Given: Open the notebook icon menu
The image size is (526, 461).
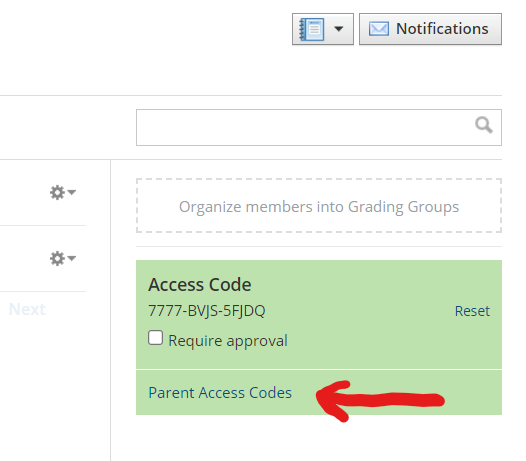Looking at the screenshot, I should coord(322,29).
